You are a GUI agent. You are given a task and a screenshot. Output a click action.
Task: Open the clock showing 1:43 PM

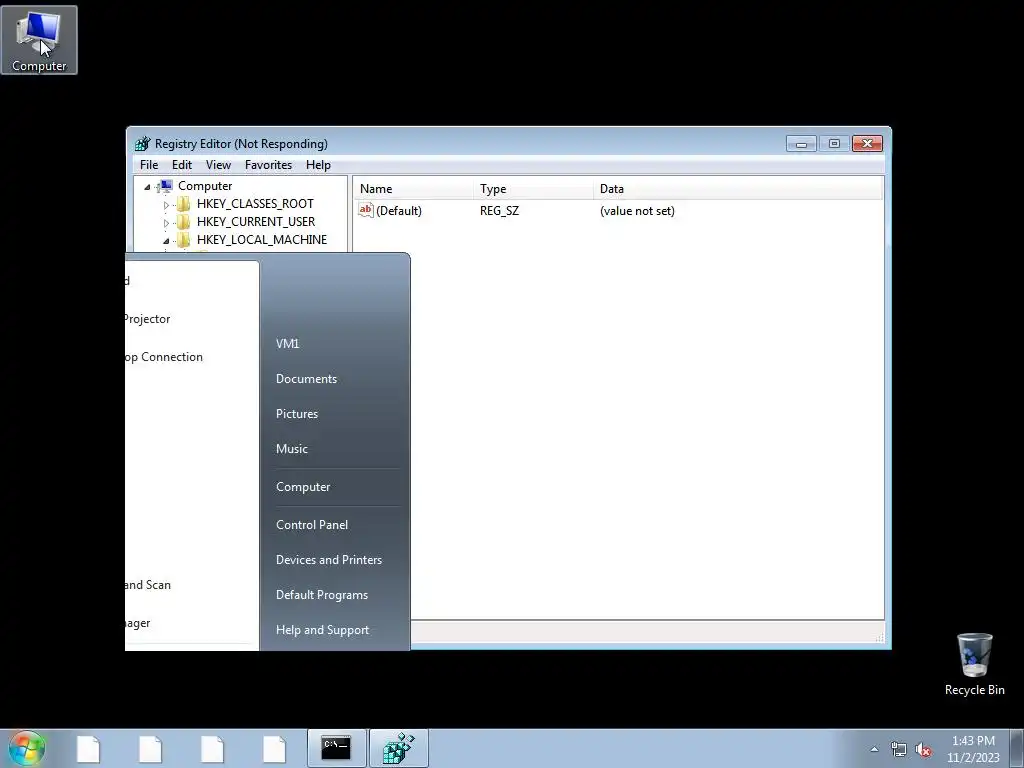(973, 749)
